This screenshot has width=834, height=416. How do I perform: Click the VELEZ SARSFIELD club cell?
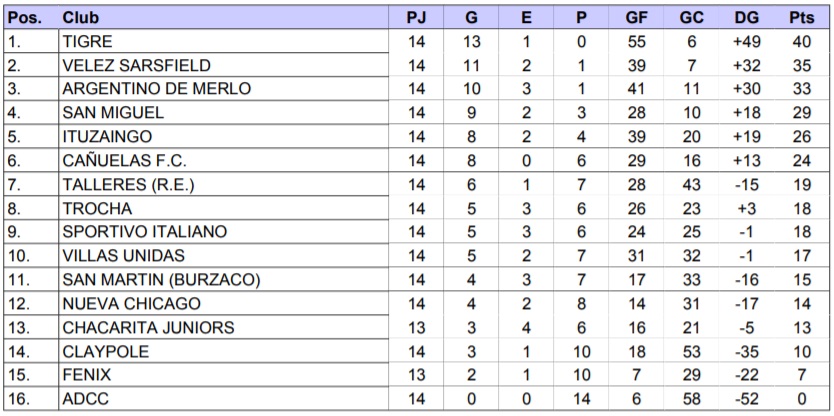click(136, 66)
